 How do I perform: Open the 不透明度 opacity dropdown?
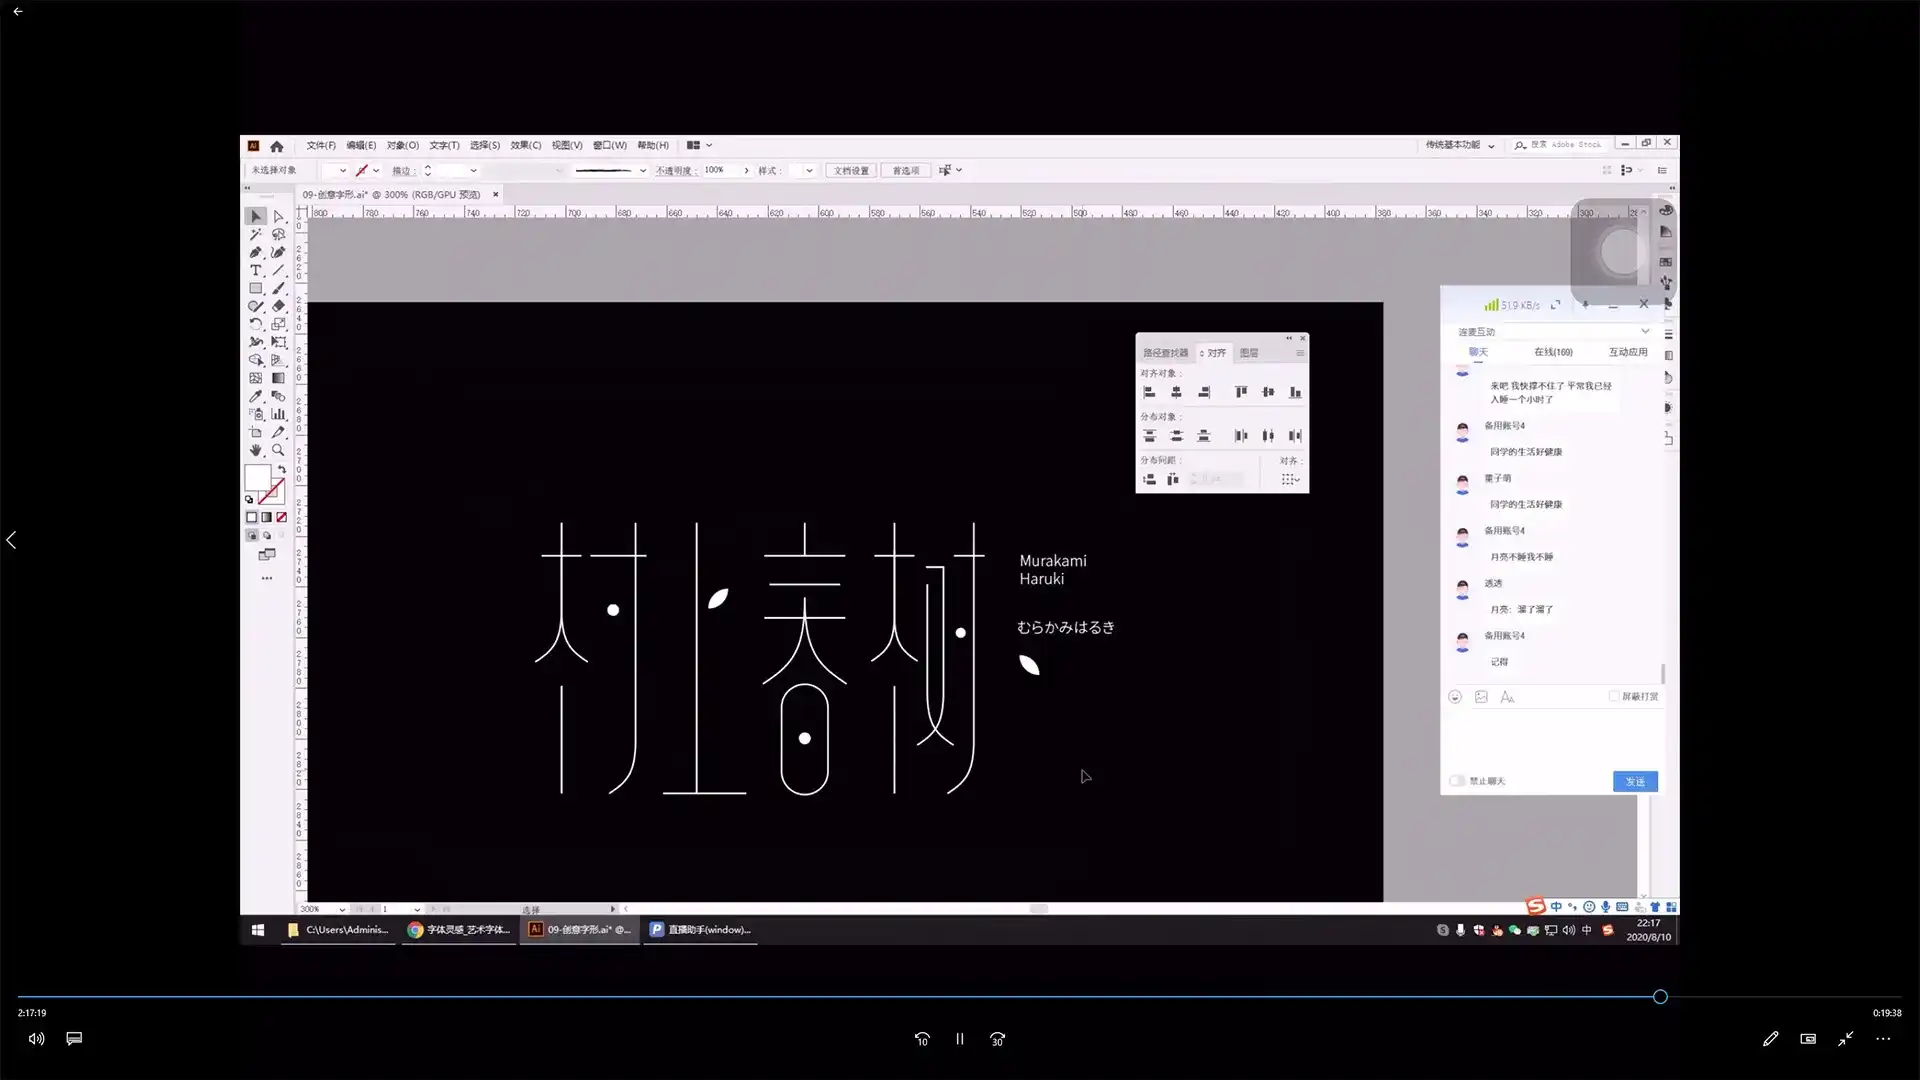[746, 170]
